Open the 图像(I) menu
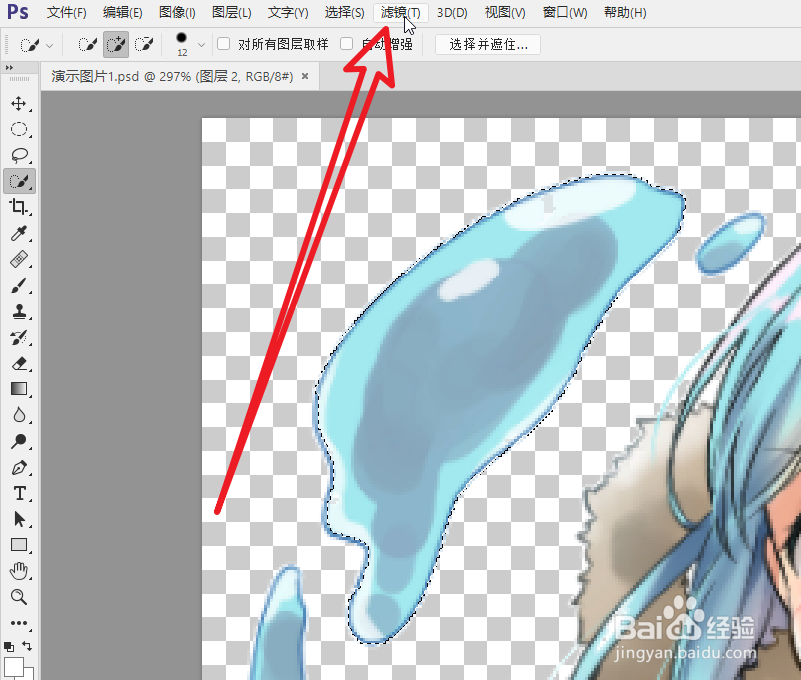Viewport: 801px width, 680px height. pos(177,12)
